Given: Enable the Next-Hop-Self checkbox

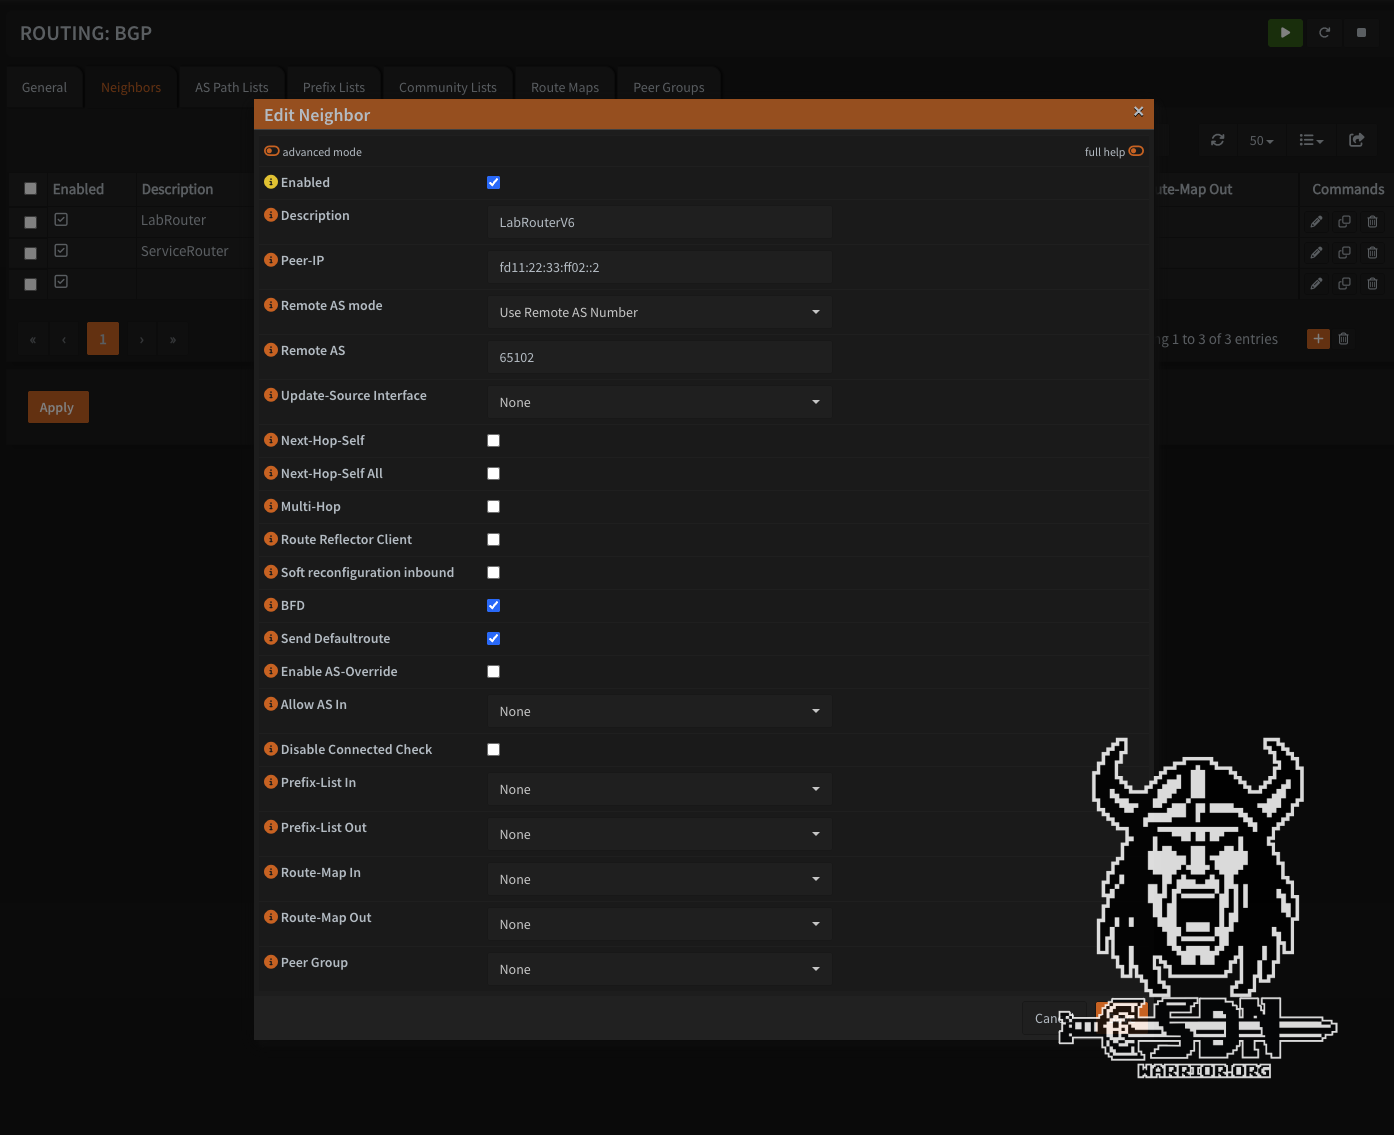Looking at the screenshot, I should click(x=493, y=440).
